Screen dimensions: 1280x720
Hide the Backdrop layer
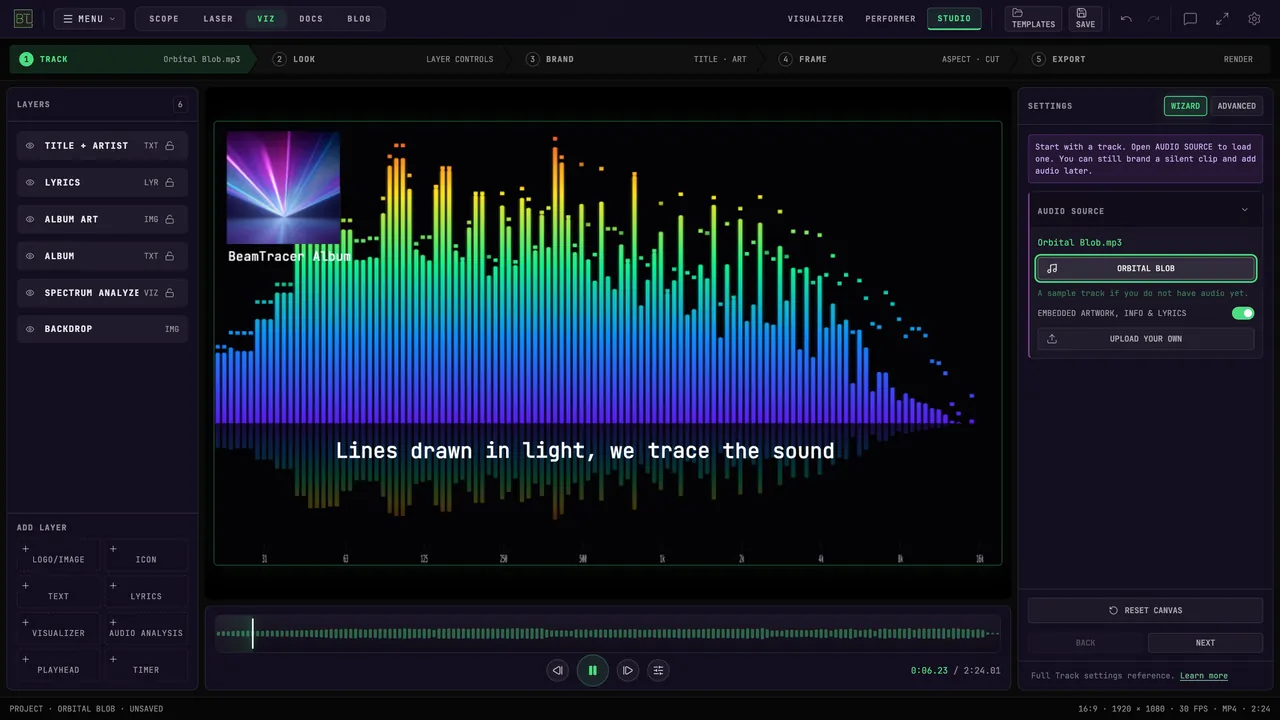30,329
